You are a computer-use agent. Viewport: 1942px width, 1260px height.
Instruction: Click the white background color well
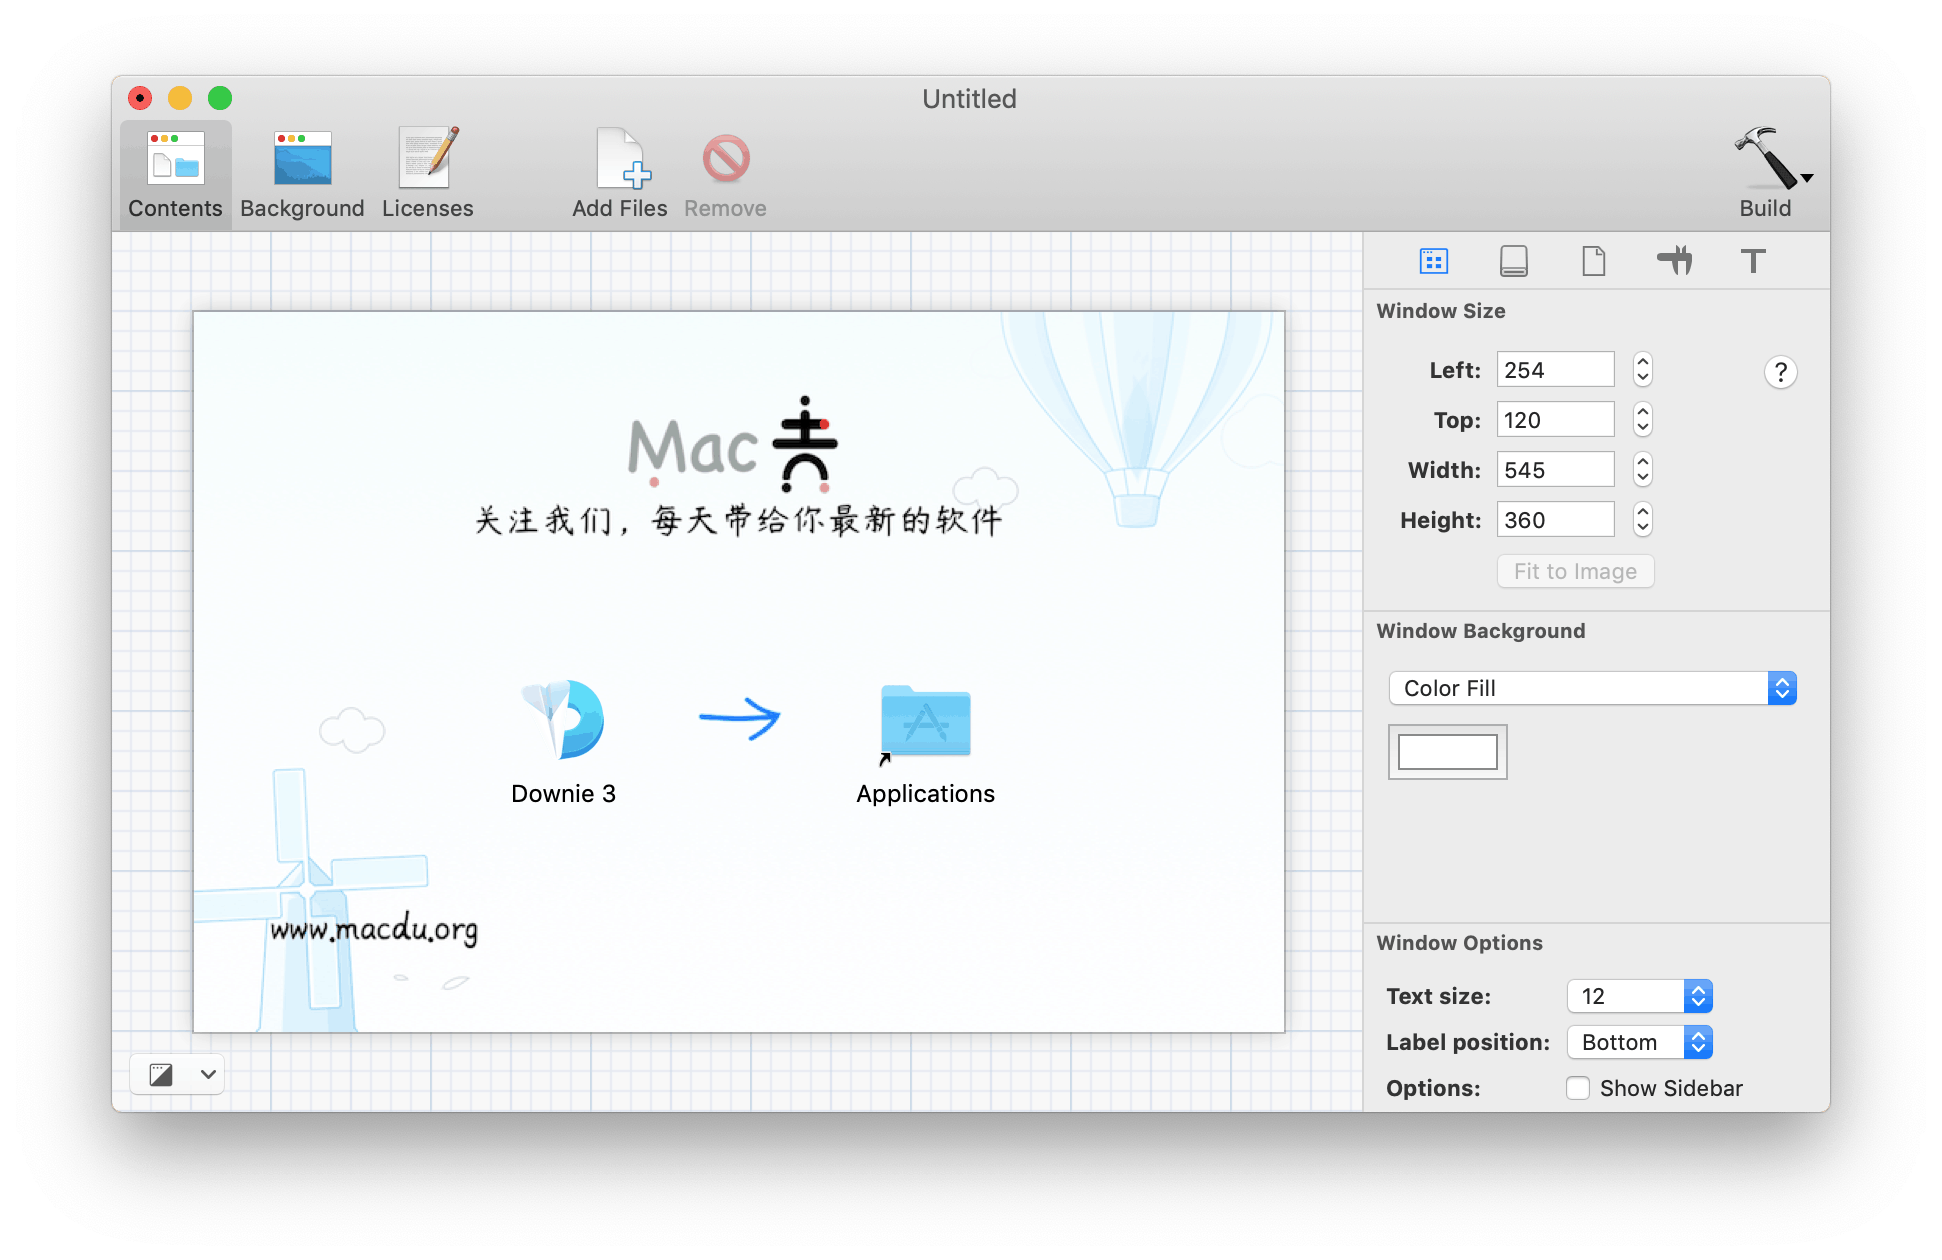1447,752
